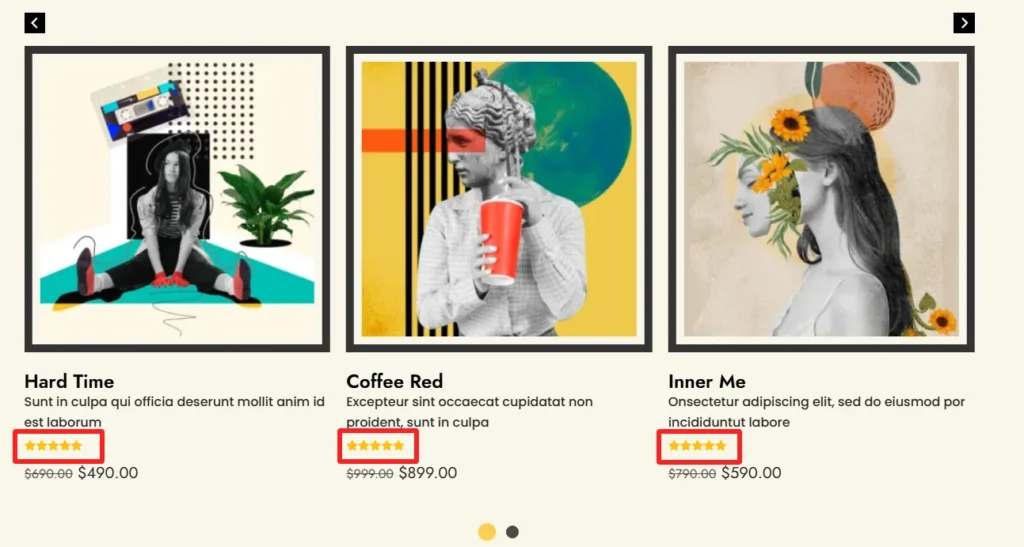Click the crossed-out $999.00 price
1024x547 pixels.
coord(370,474)
